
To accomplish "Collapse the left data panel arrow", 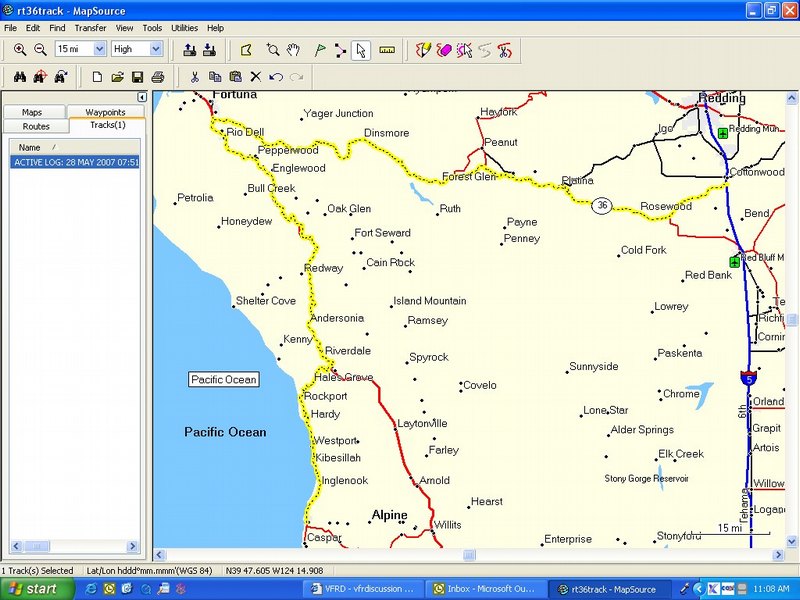I will coord(141,97).
